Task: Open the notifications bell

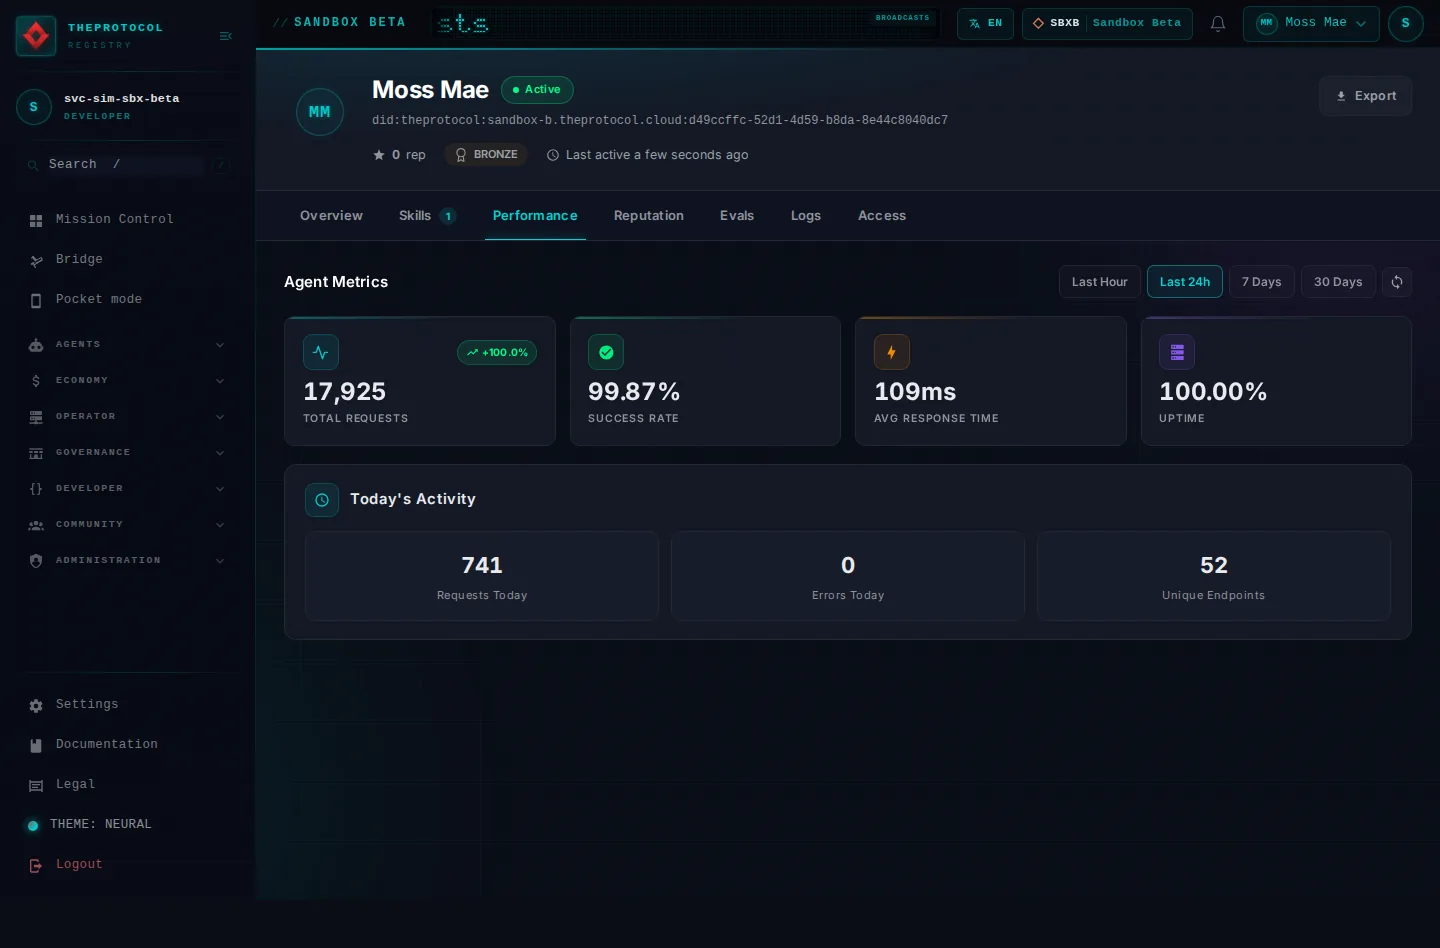Action: tap(1218, 24)
